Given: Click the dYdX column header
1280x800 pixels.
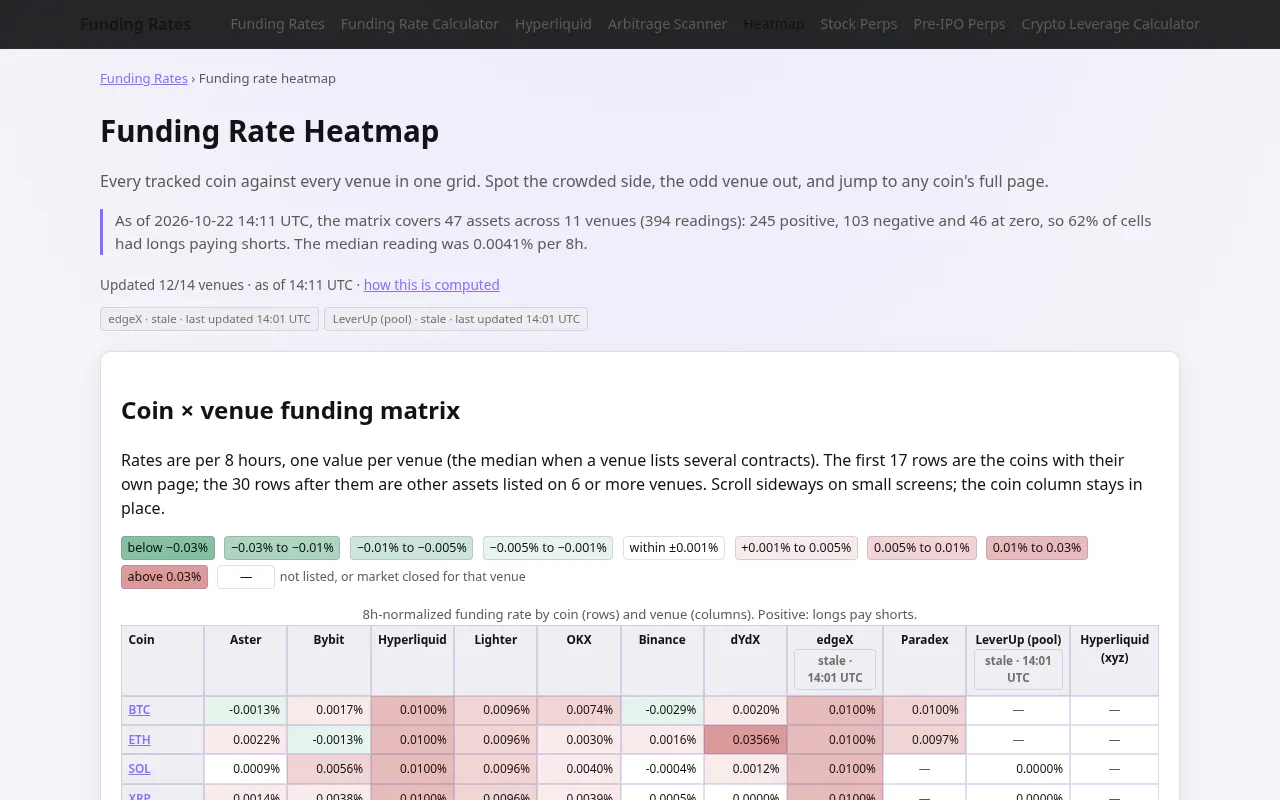Looking at the screenshot, I should (745, 661).
